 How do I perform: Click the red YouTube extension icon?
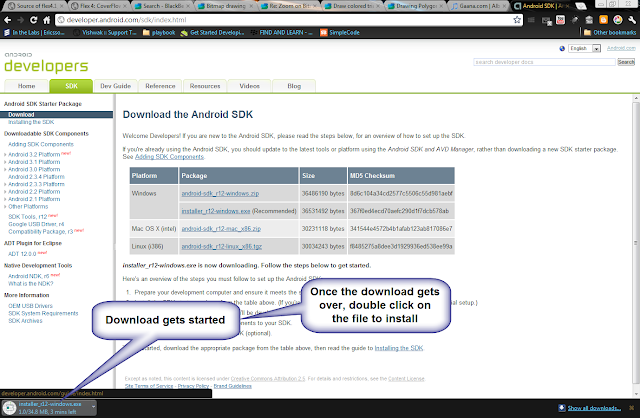(560, 20)
